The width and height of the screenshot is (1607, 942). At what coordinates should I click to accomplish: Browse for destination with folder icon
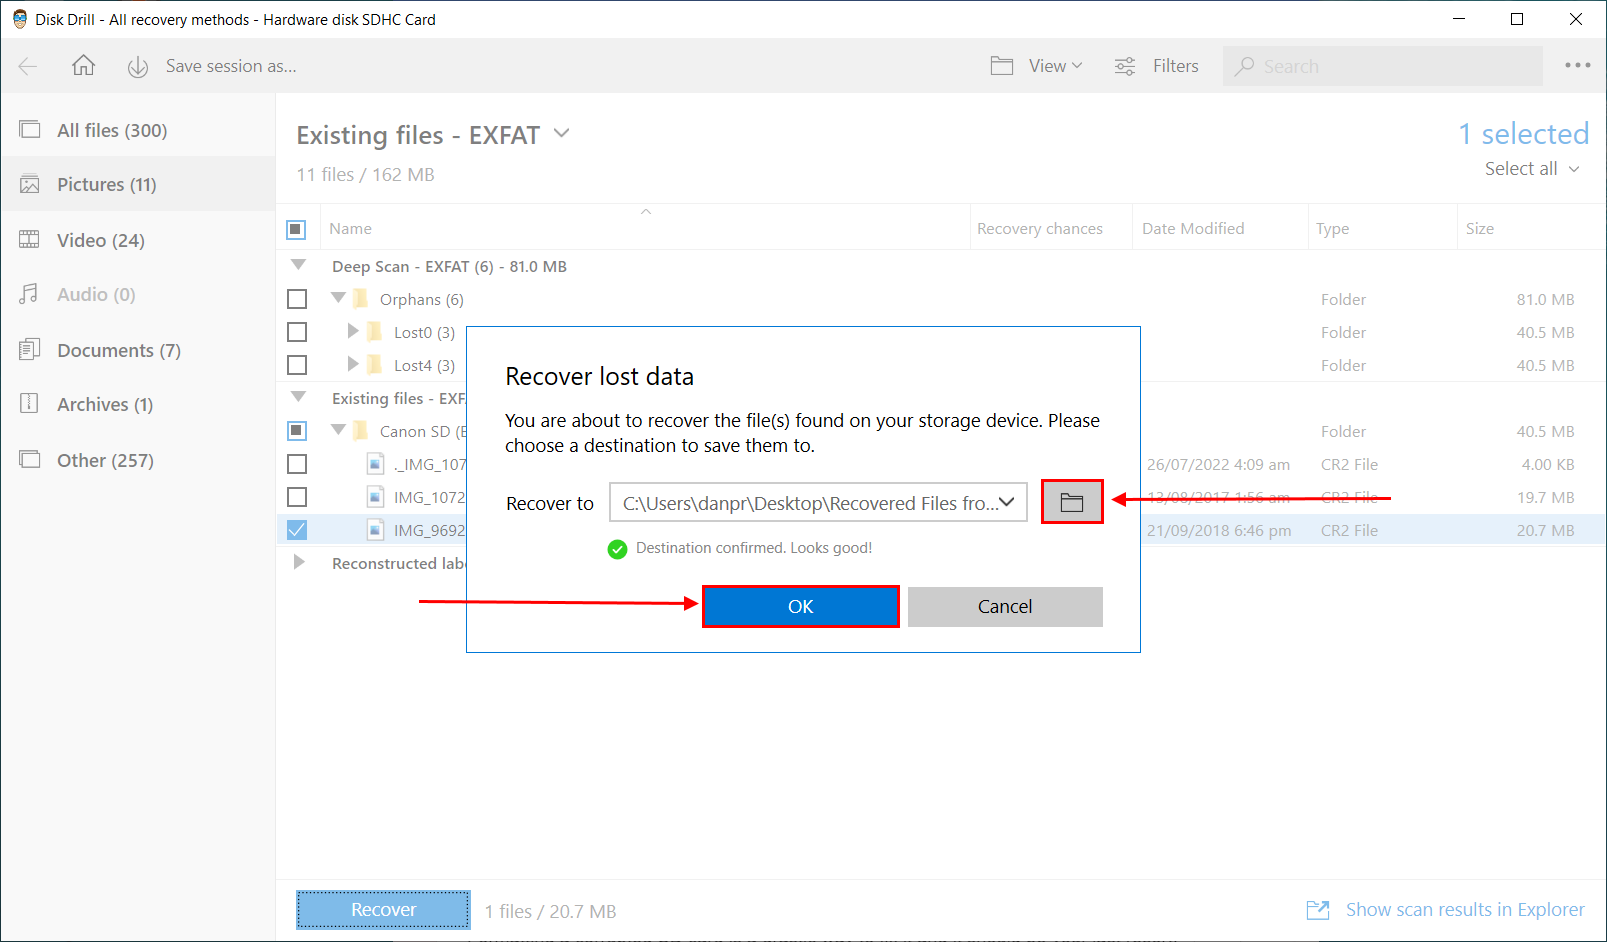point(1072,502)
